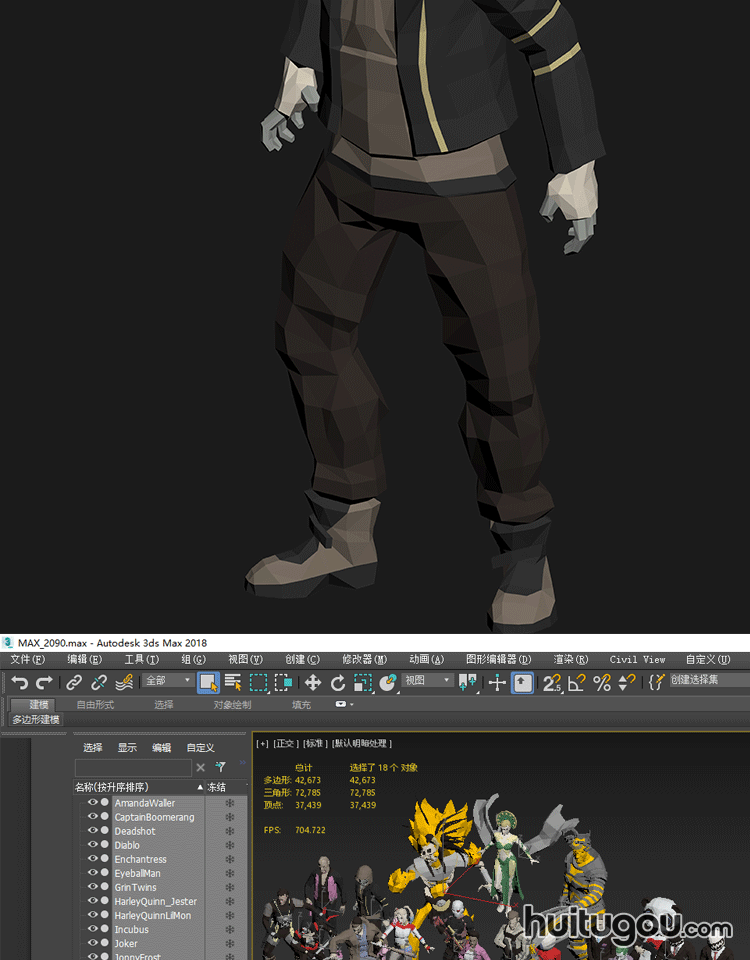The width and height of the screenshot is (750, 960).
Task: Toggle visibility of Deadshot object
Action: coord(93,831)
